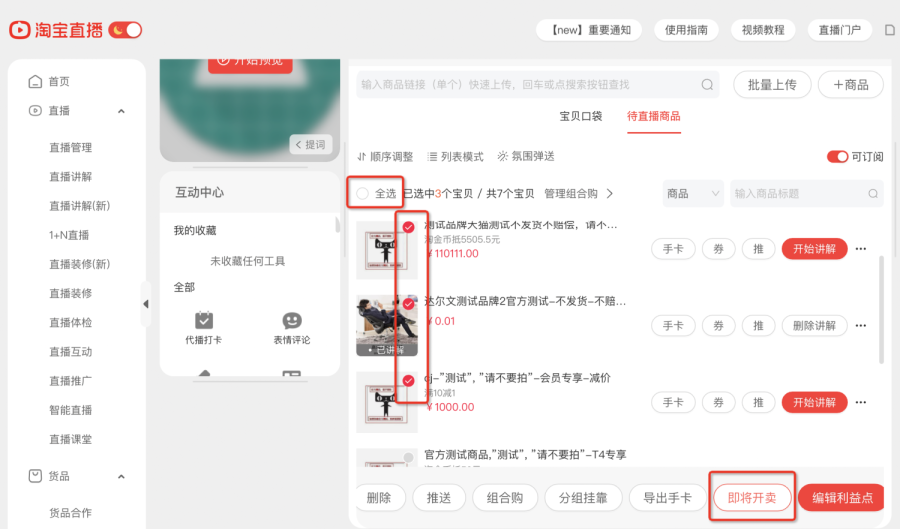Collapse the 直播 sidebar section chevron
Viewport: 900px width, 529px height.
[121, 111]
